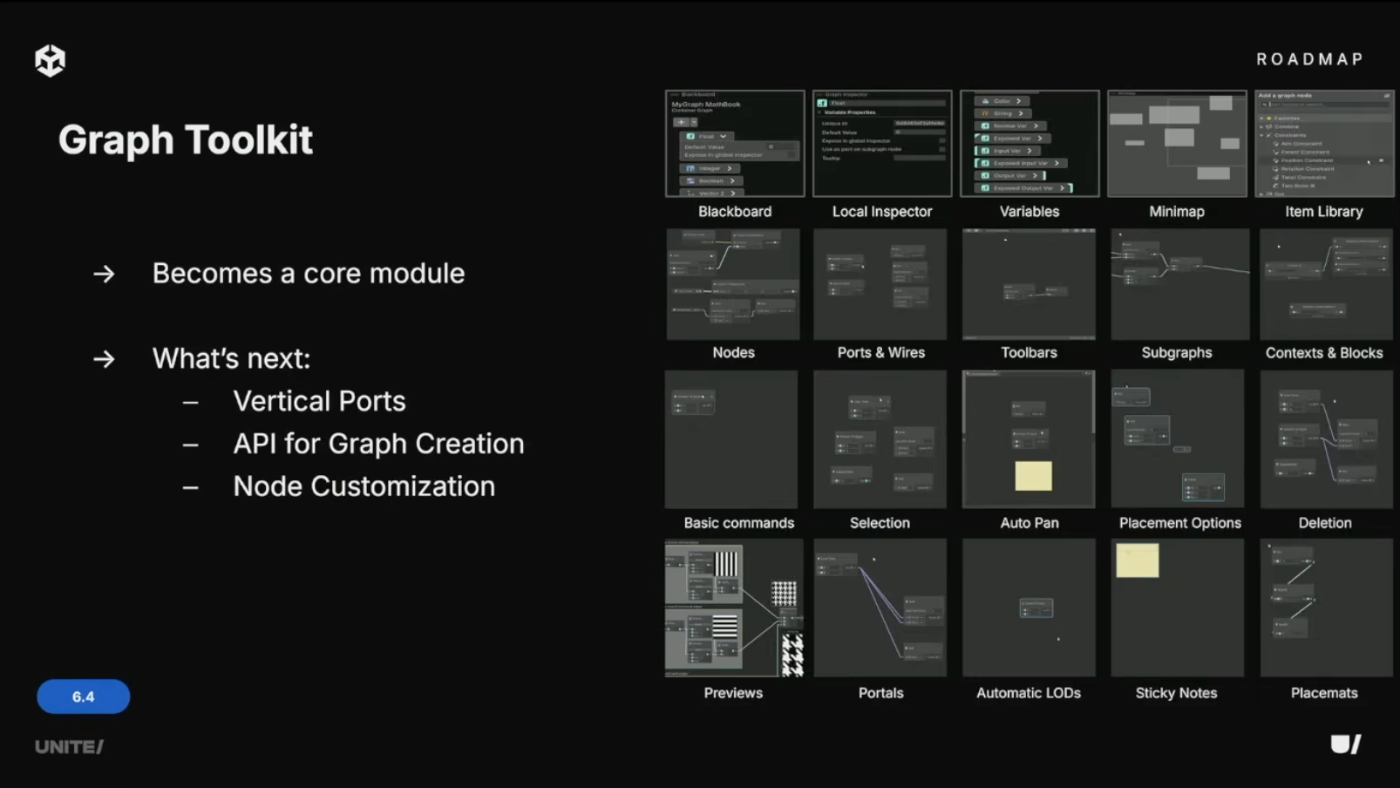View the Deletion thumbnail
The image size is (1400, 788).
click(x=1326, y=439)
